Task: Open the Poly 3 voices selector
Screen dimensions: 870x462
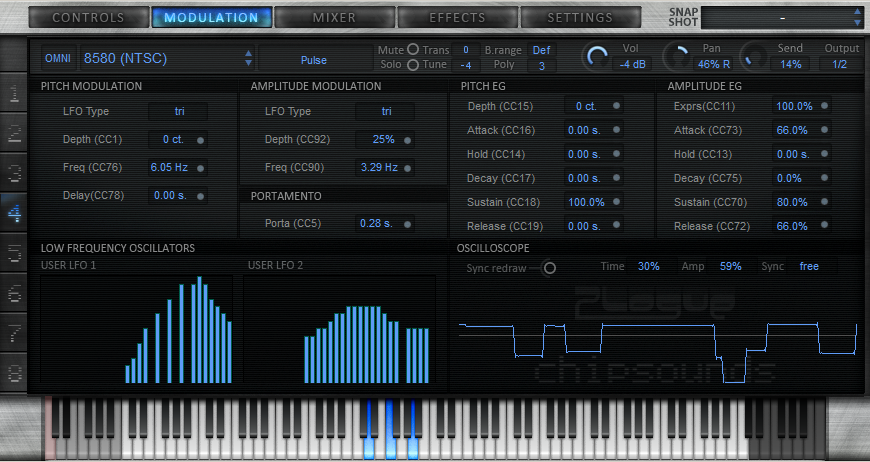Action: pyautogui.click(x=542, y=66)
